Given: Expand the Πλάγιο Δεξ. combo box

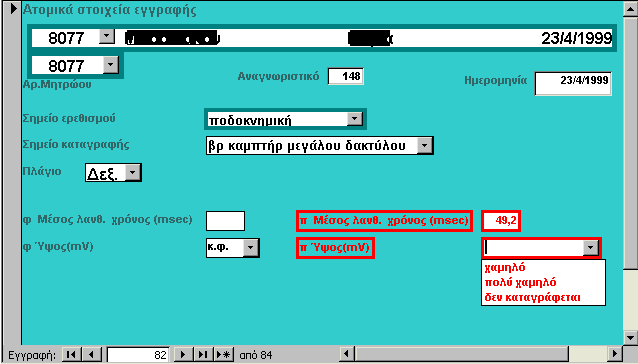Looking at the screenshot, I should point(133,172).
